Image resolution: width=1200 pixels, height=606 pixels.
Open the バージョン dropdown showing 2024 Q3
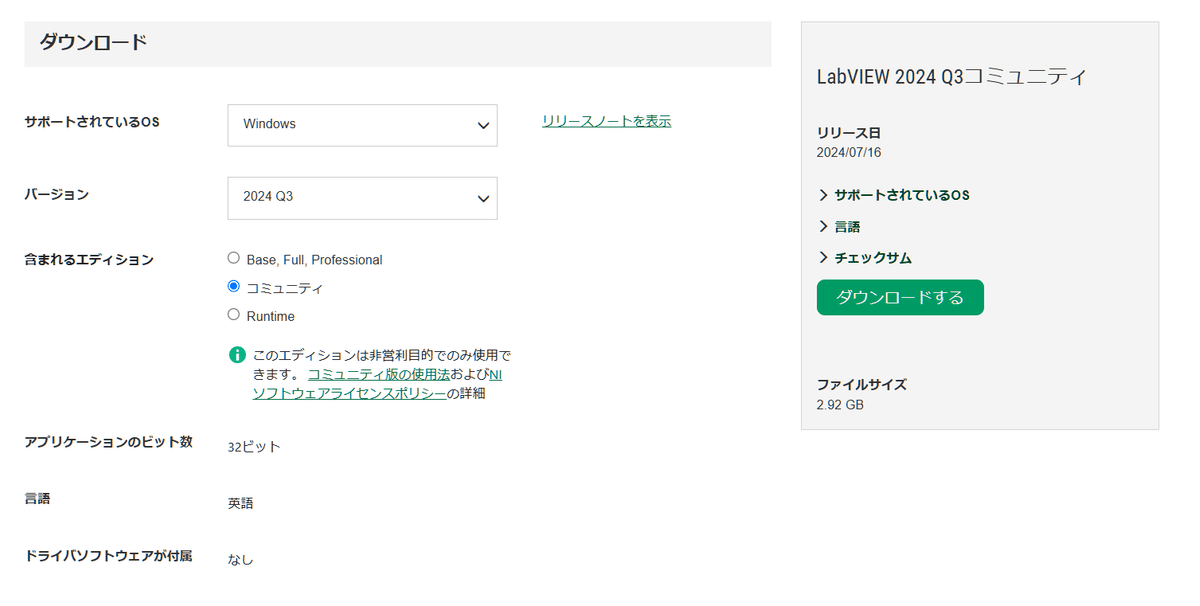click(362, 198)
